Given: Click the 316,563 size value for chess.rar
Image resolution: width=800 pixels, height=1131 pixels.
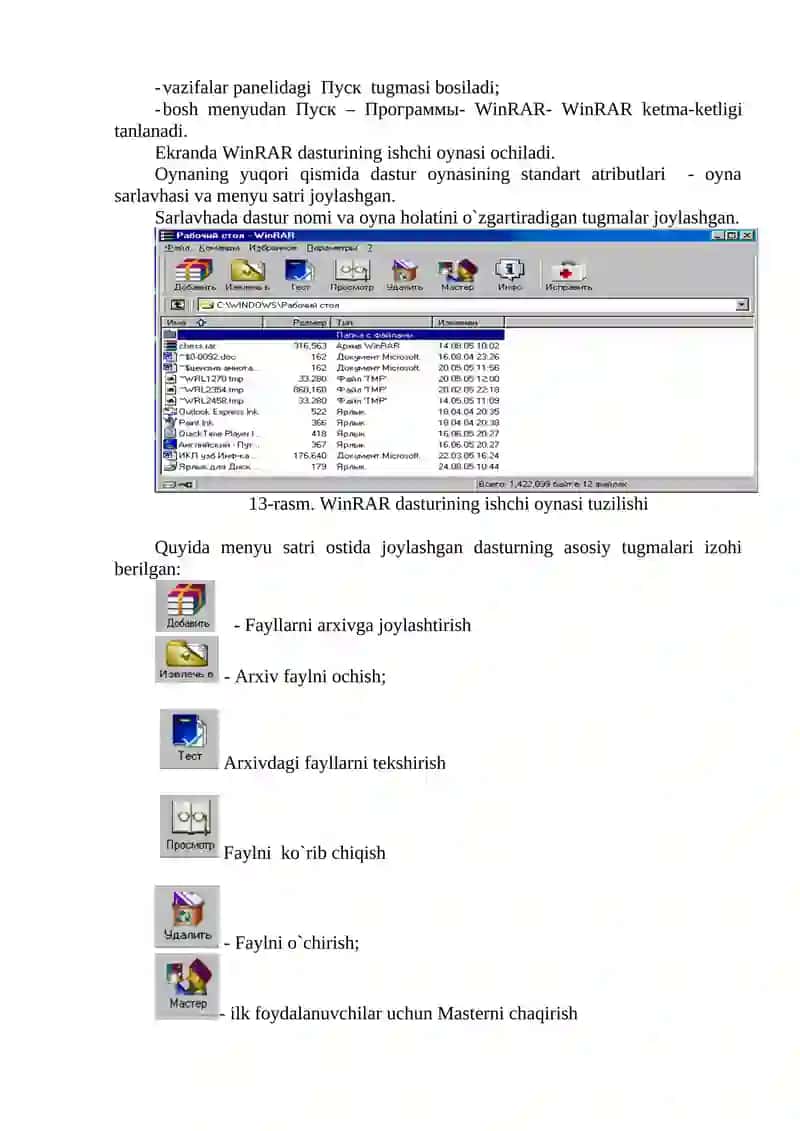Looking at the screenshot, I should pyautogui.click(x=310, y=346).
